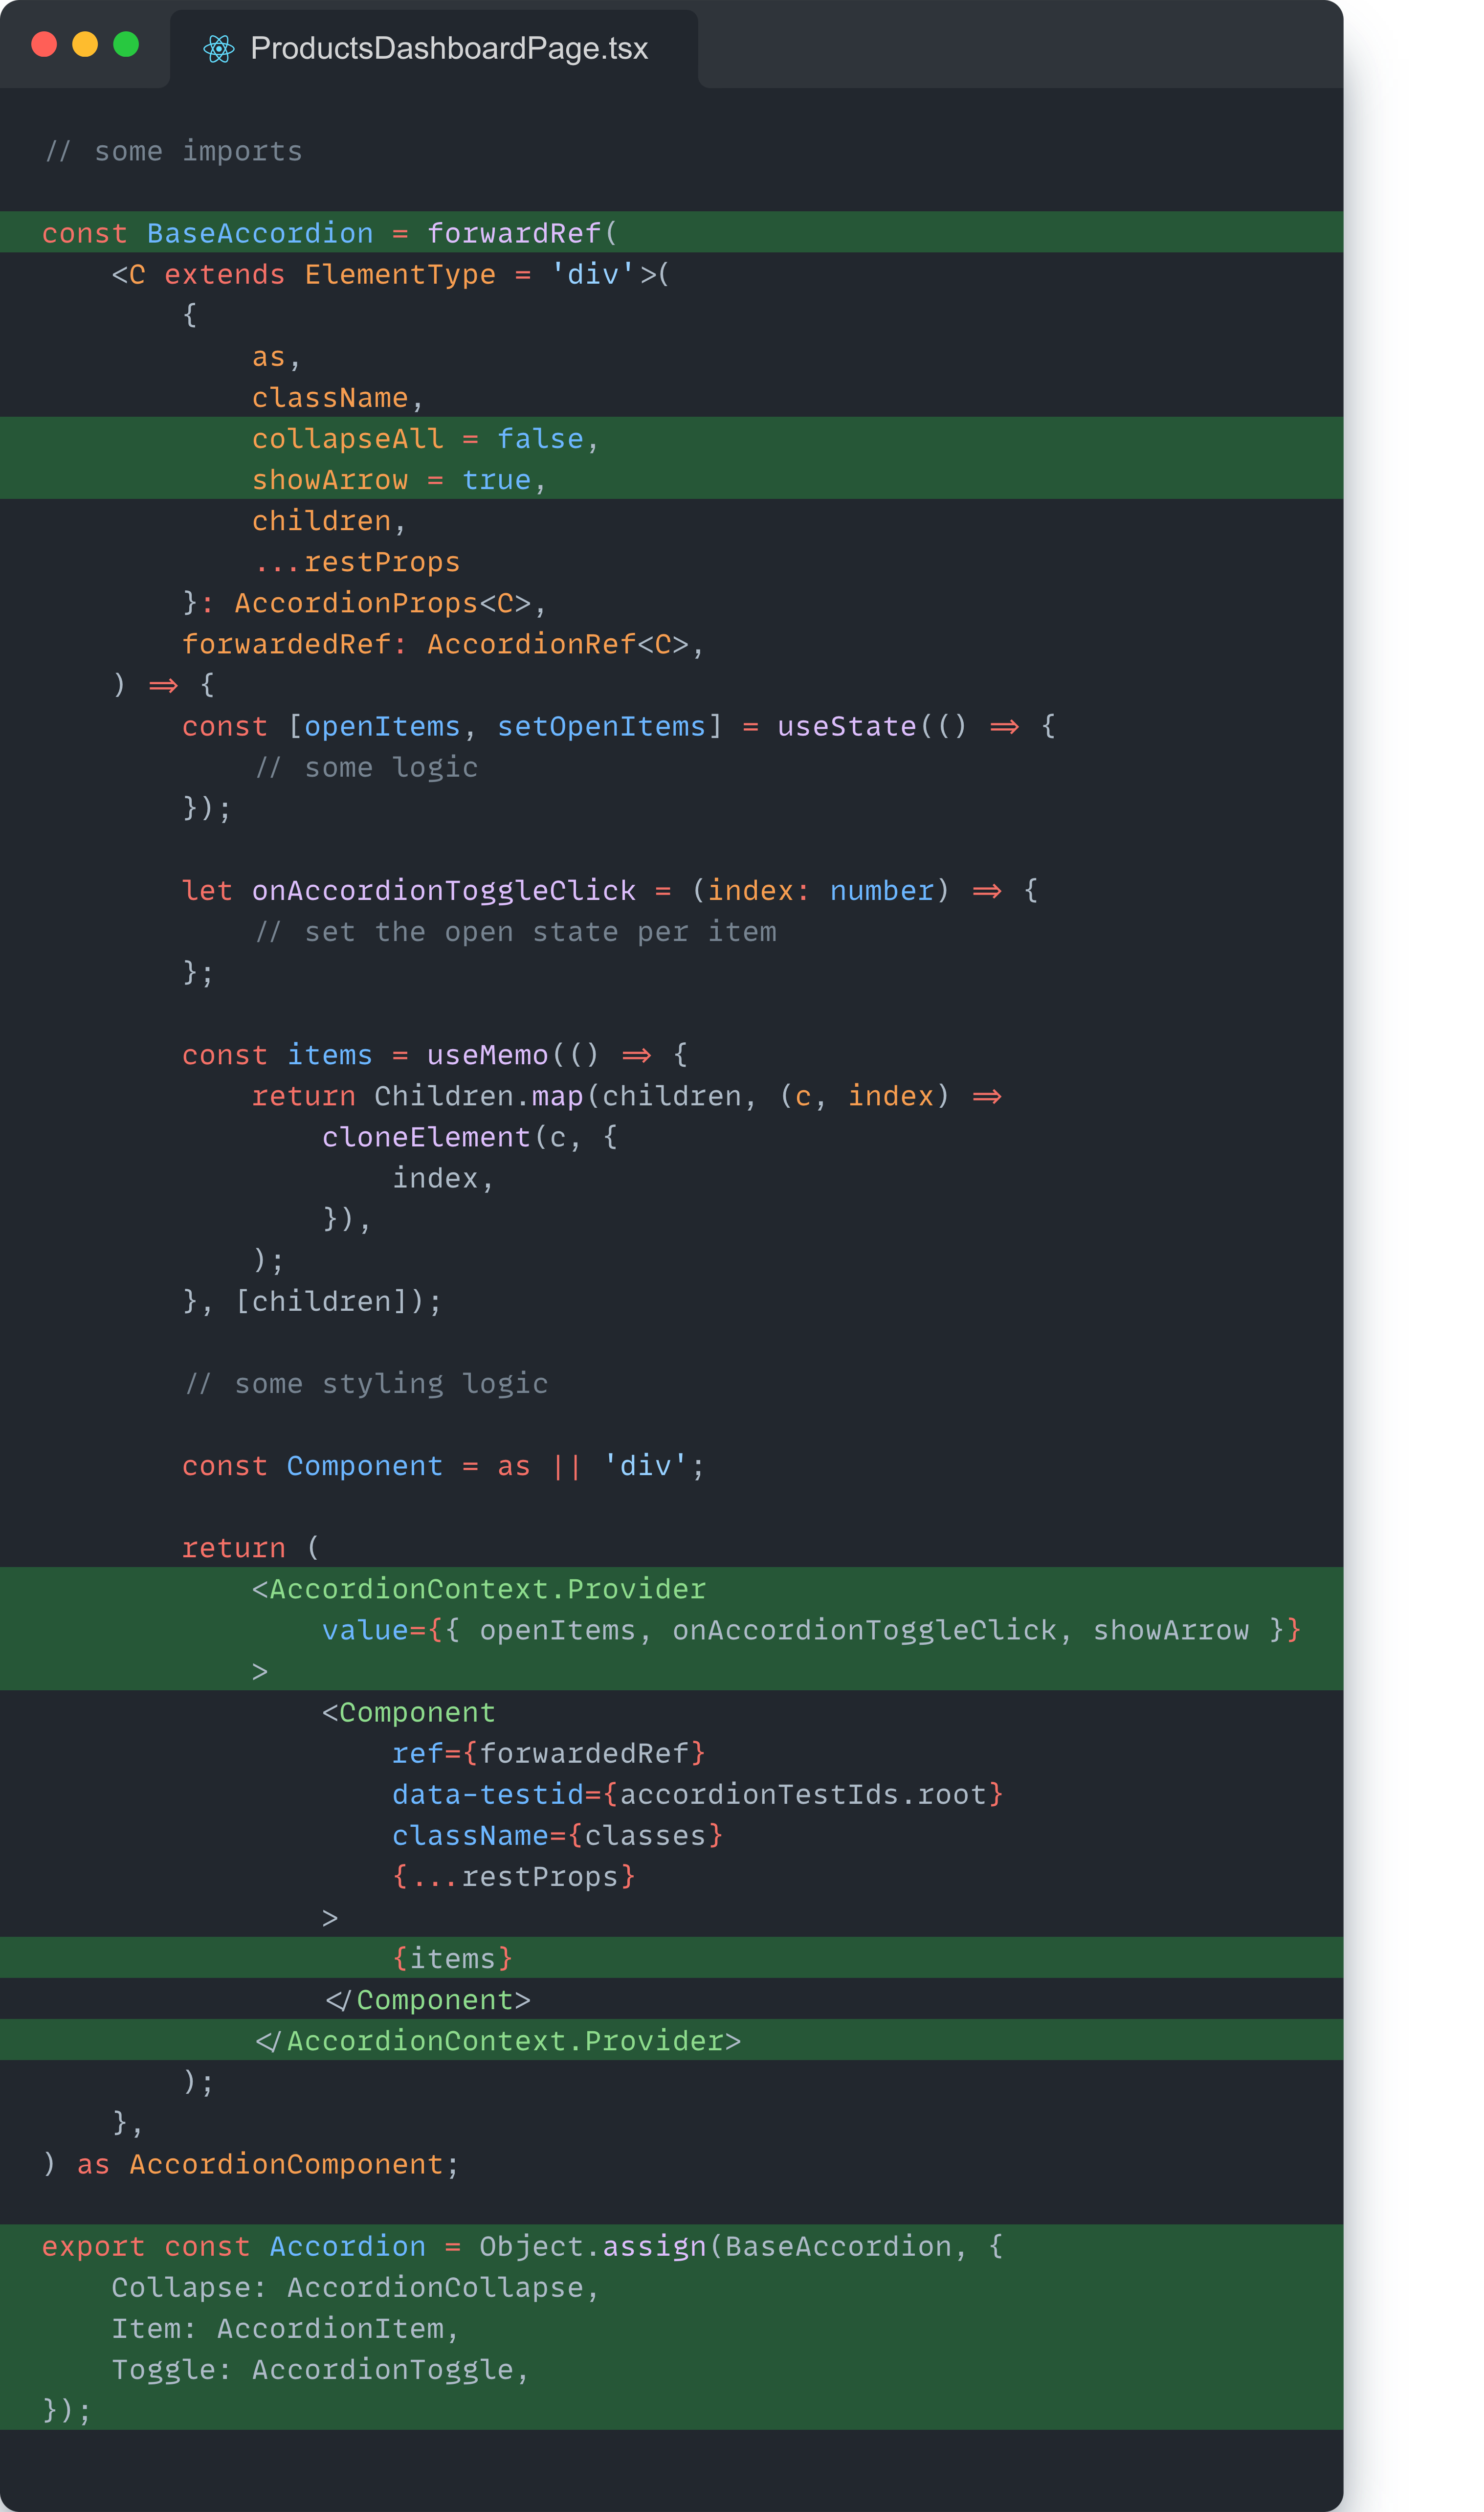Click the "className," destructured prop line

[x=338, y=398]
